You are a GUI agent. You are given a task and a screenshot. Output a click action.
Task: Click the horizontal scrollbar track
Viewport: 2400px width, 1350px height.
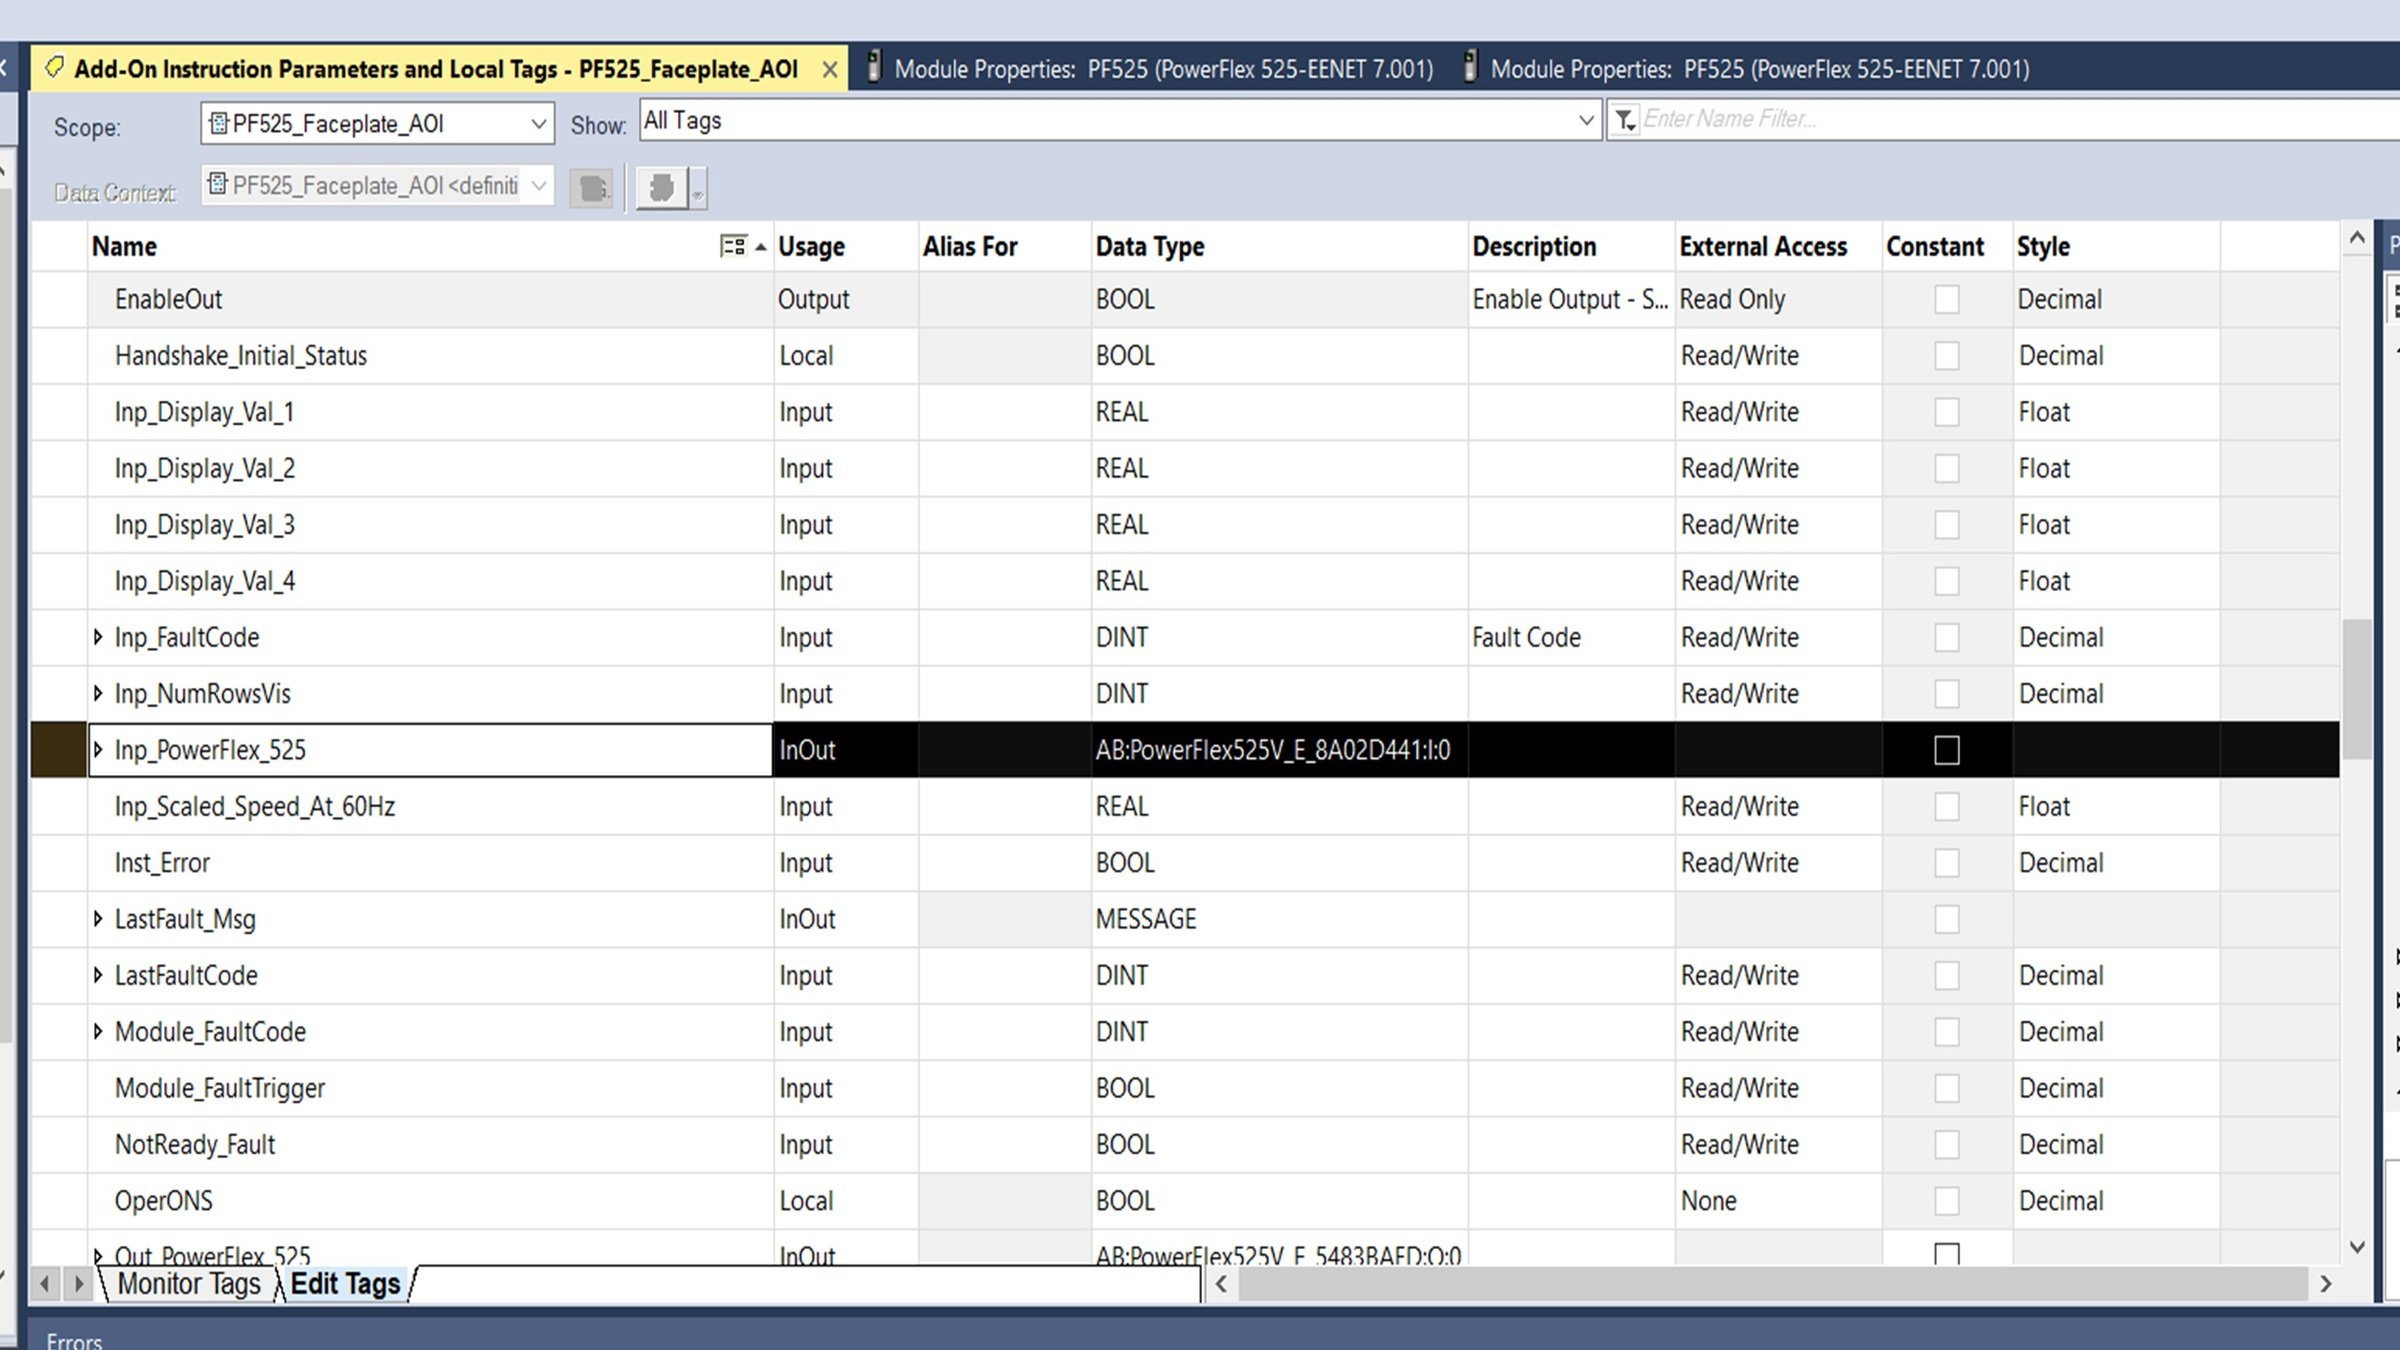[x=1772, y=1284]
